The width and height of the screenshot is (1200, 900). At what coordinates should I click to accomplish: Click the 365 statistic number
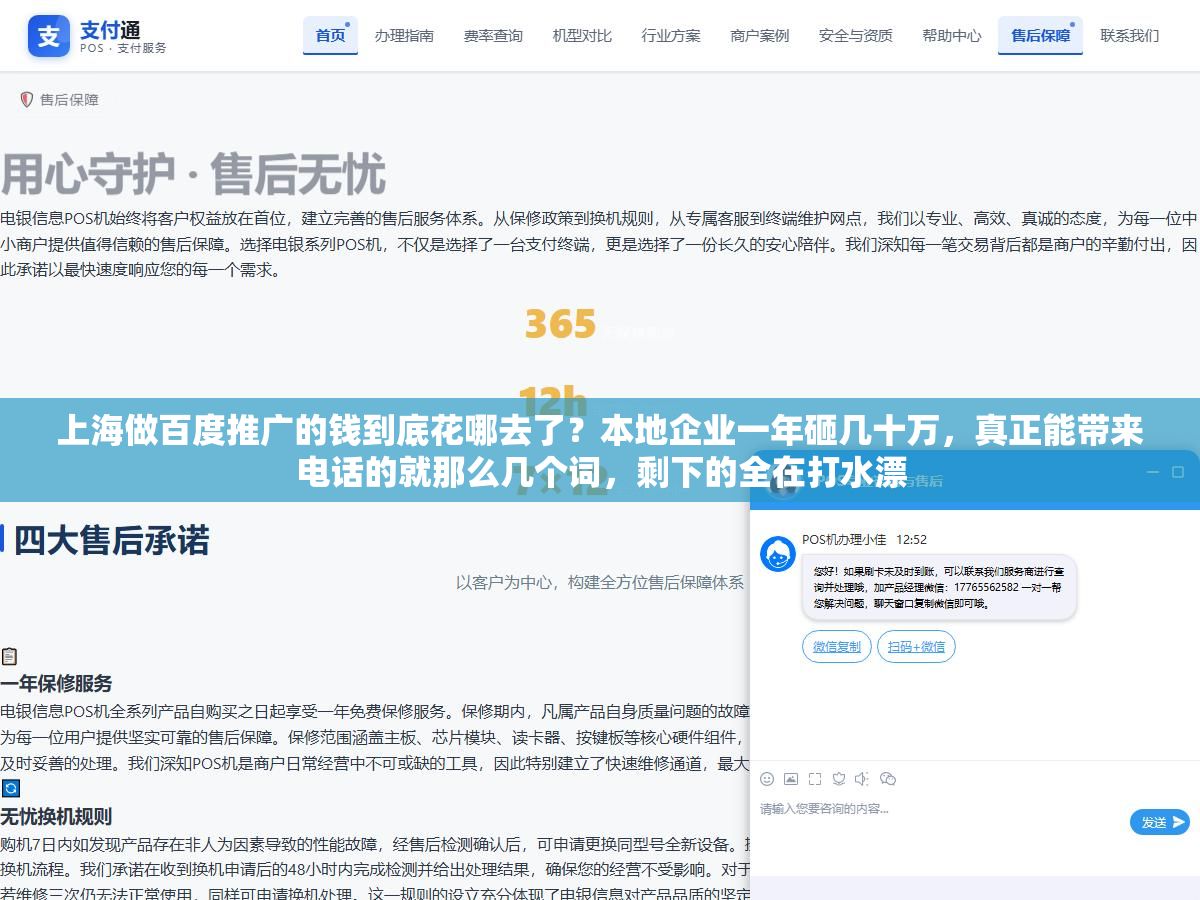(x=560, y=324)
